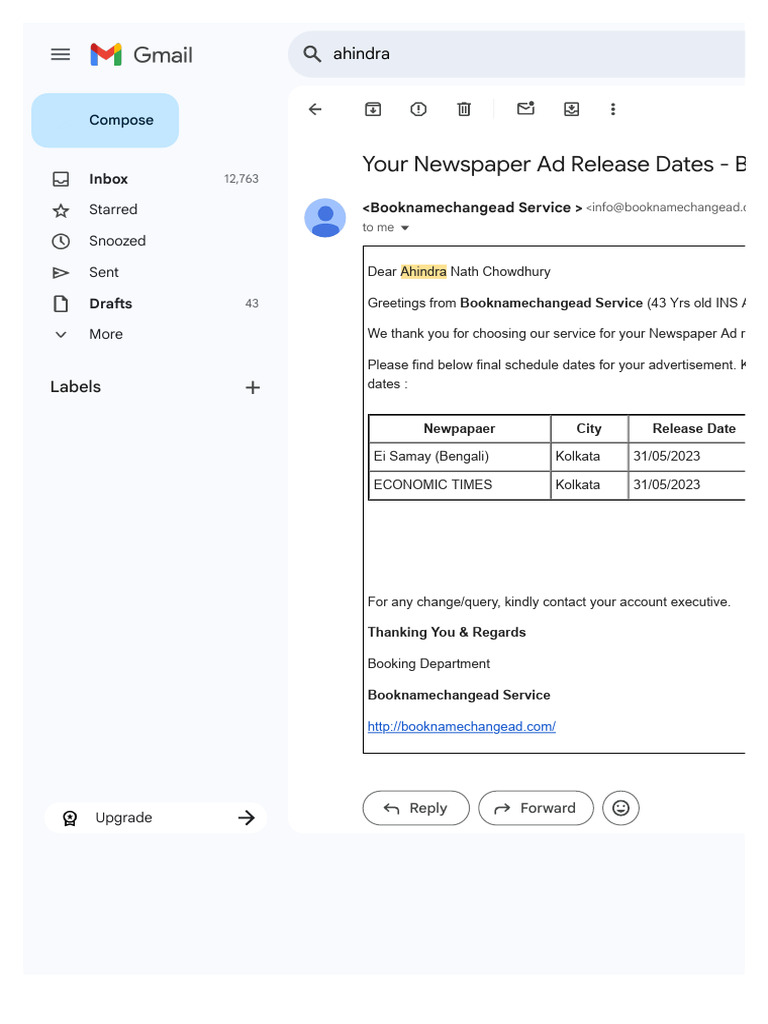Open the More options three-dot menu
This screenshot has width=768, height=1024.
[613, 109]
